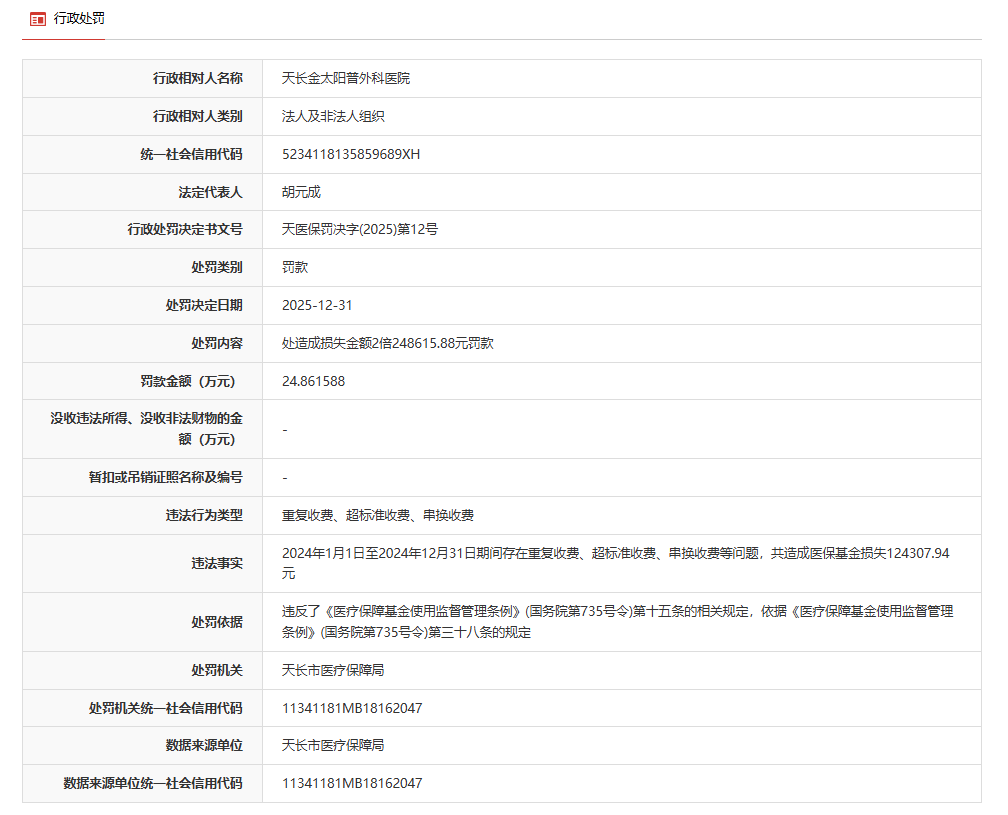Click the 违法行为类型 value cell

pyautogui.click(x=378, y=515)
